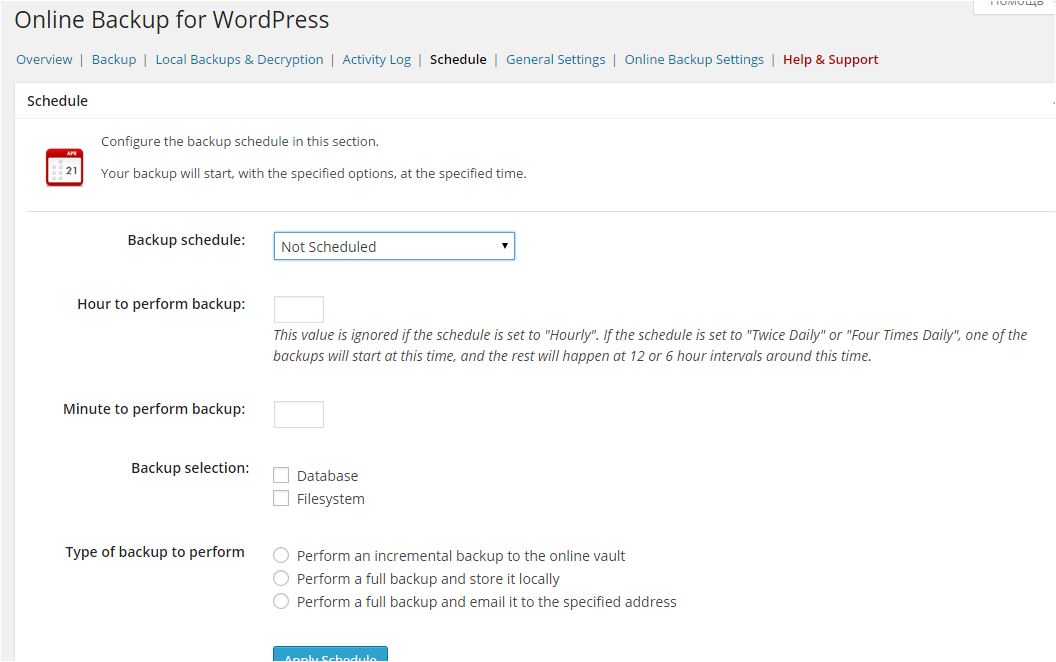The width and height of the screenshot is (1056, 662).
Task: Open the Help tab at top right
Action: coord(1015,4)
